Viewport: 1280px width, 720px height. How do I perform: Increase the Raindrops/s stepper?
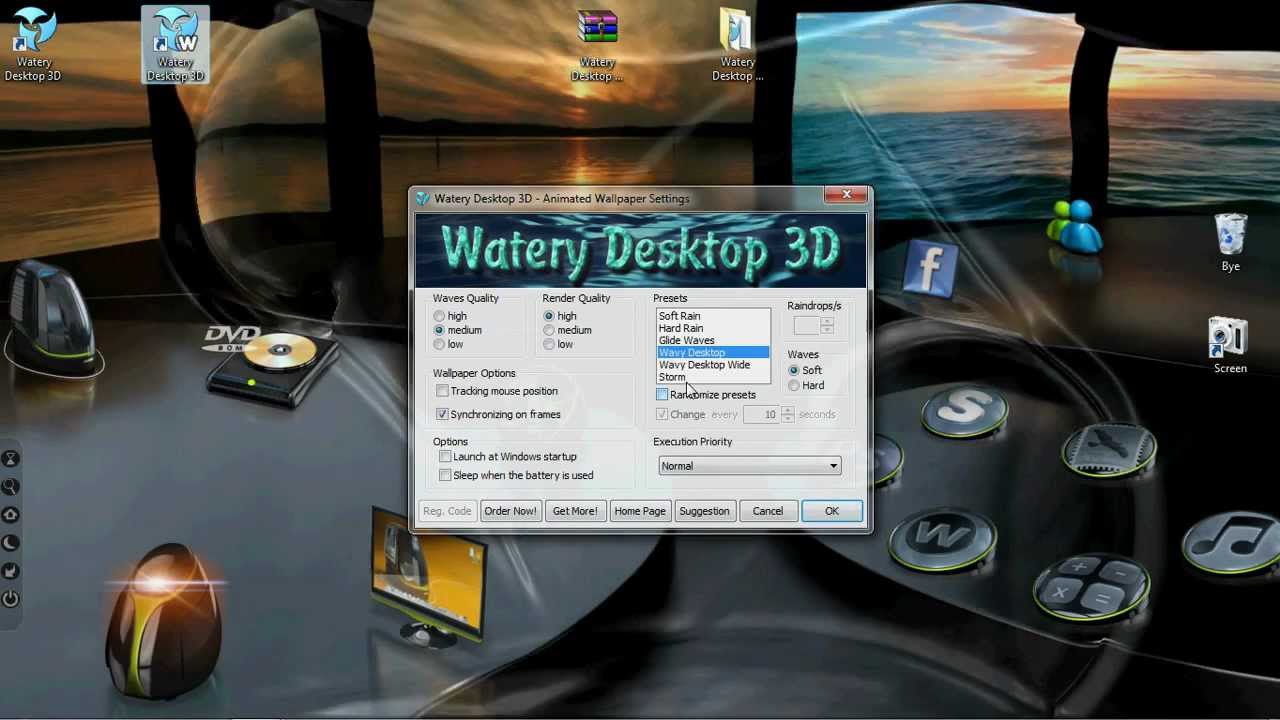[x=827, y=321]
